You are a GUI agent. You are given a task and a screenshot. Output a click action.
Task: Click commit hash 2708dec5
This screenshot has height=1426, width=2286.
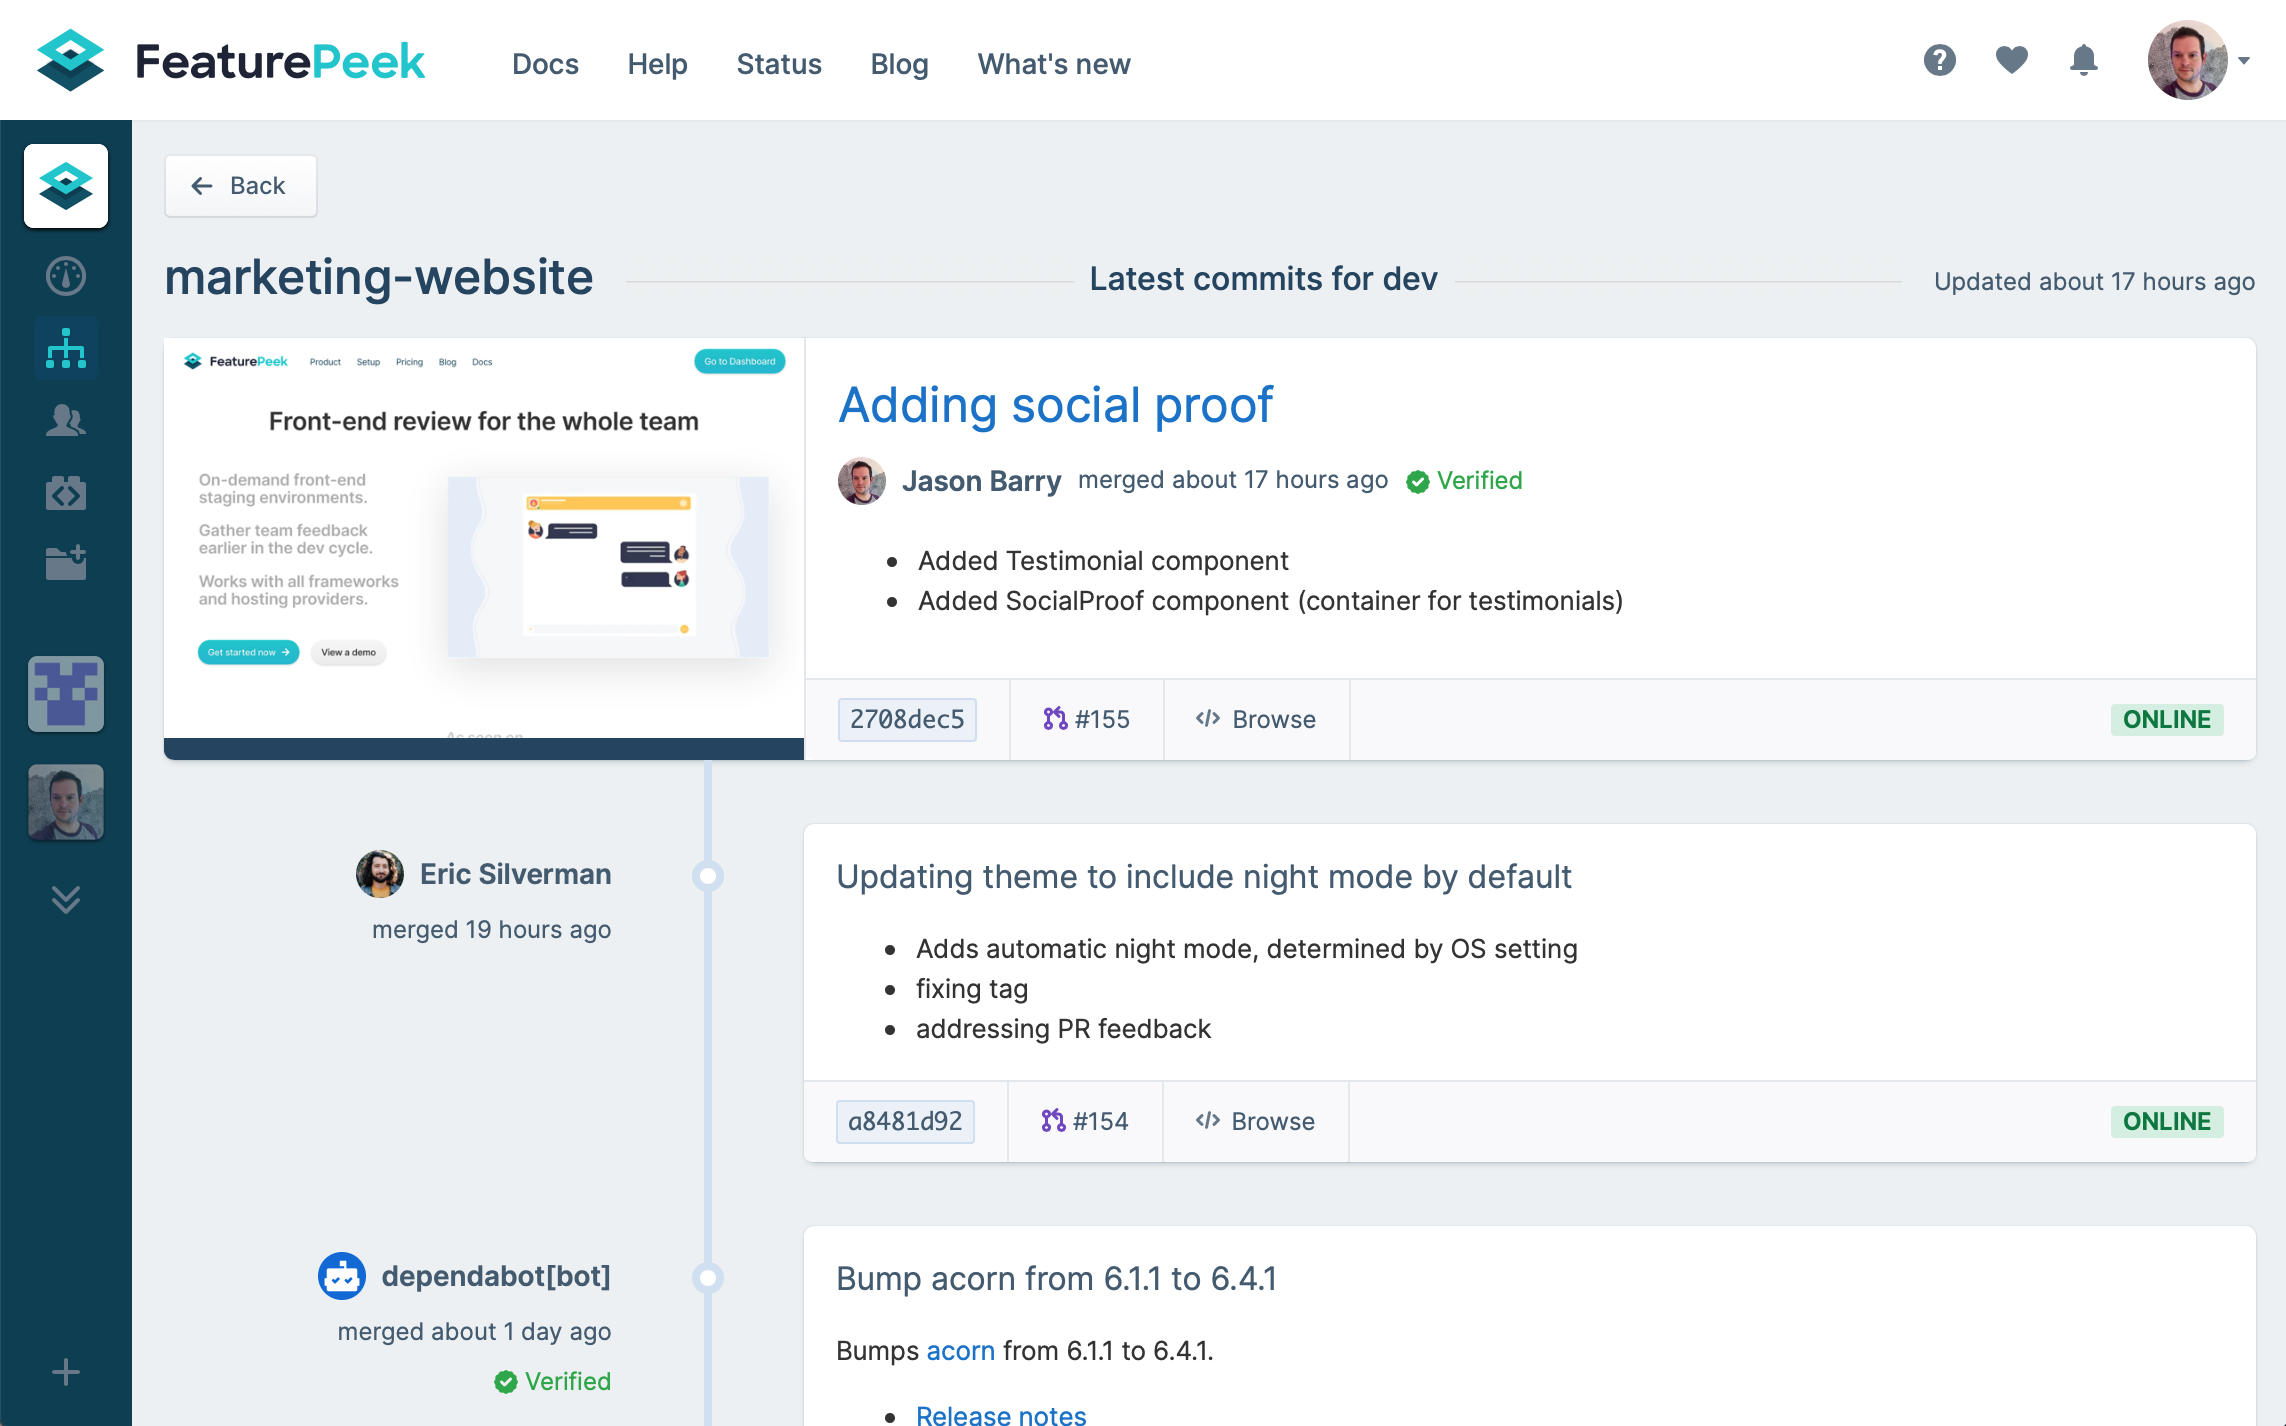pos(907,719)
